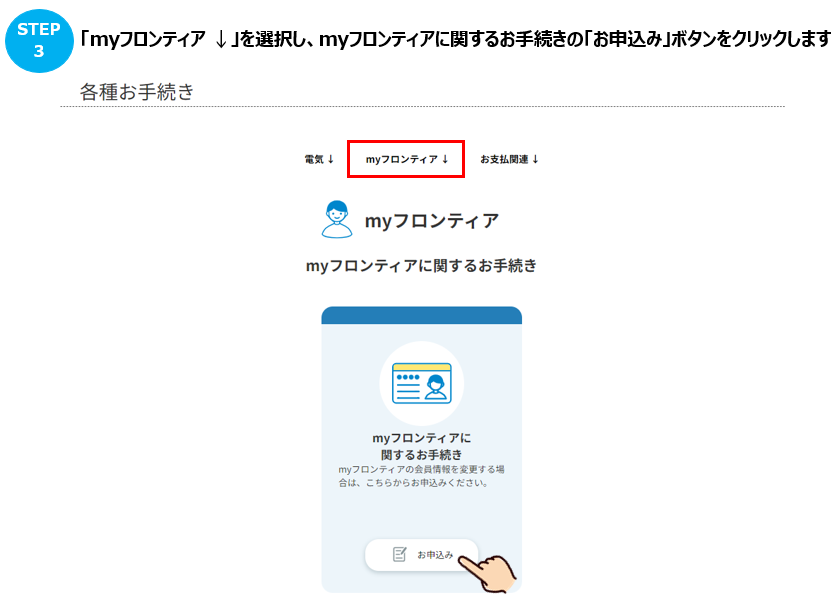This screenshot has height=613, width=831.
Task: Click the myフロンティアに関するお手続き subtitle text
Action: point(420,264)
